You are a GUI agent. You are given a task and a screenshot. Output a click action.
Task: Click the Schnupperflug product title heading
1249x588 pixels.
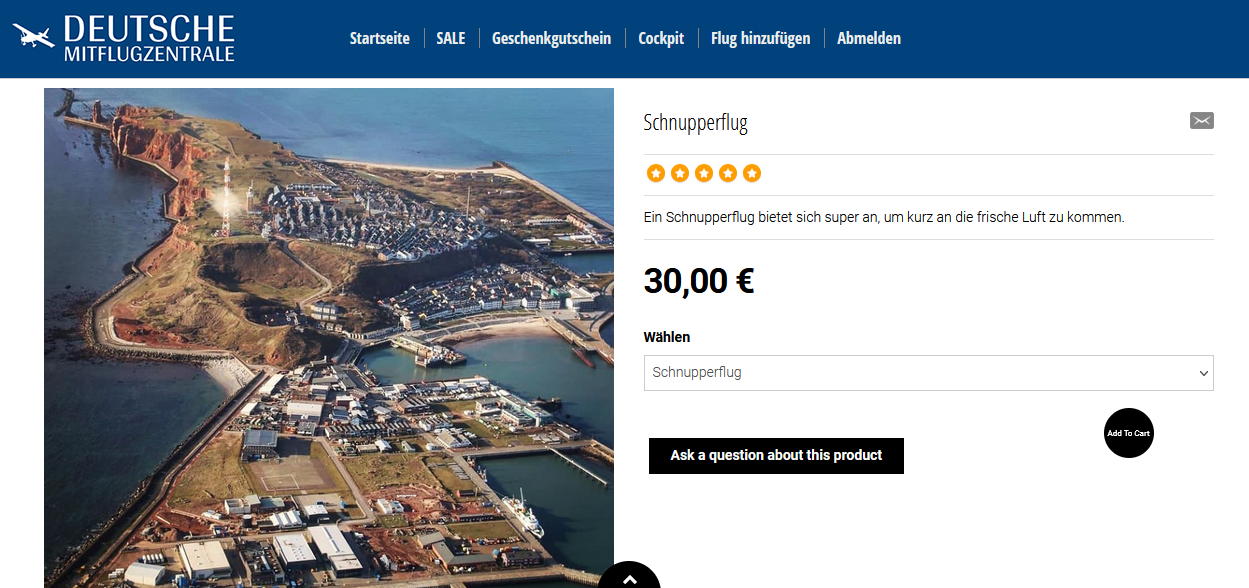(x=695, y=123)
